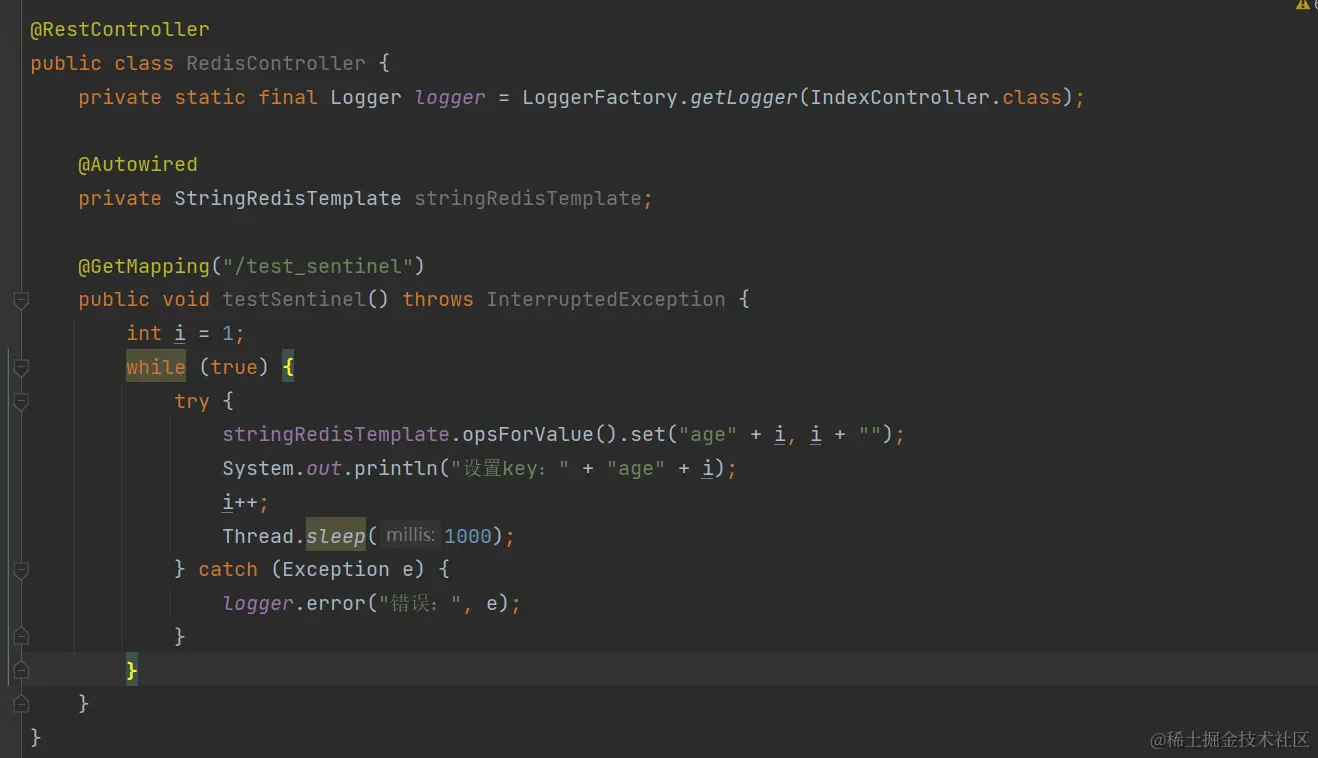Click the println method call
The image size is (1318, 758).
click(x=396, y=469)
